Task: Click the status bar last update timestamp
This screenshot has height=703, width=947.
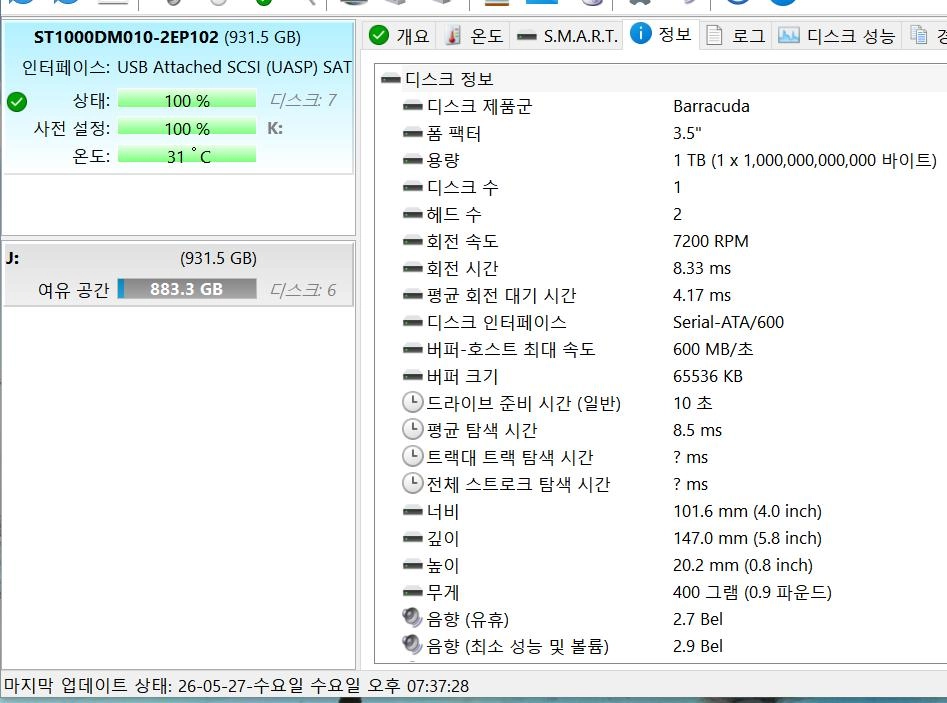Action: (236, 686)
